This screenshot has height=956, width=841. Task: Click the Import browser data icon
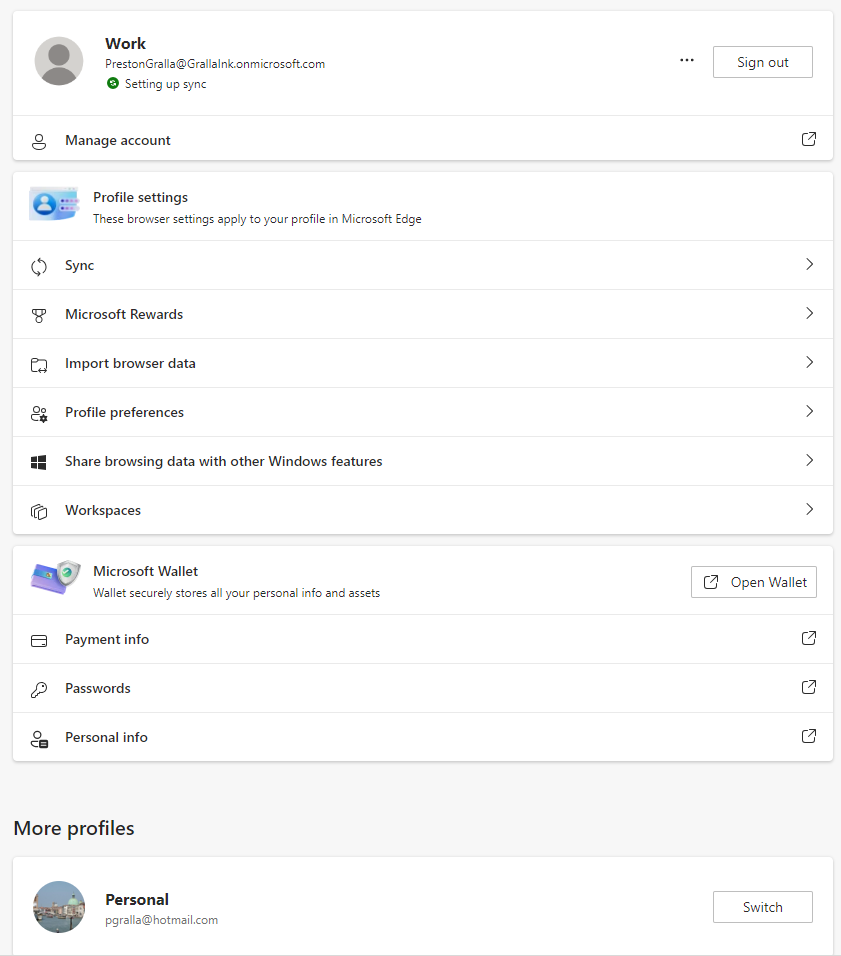point(38,363)
